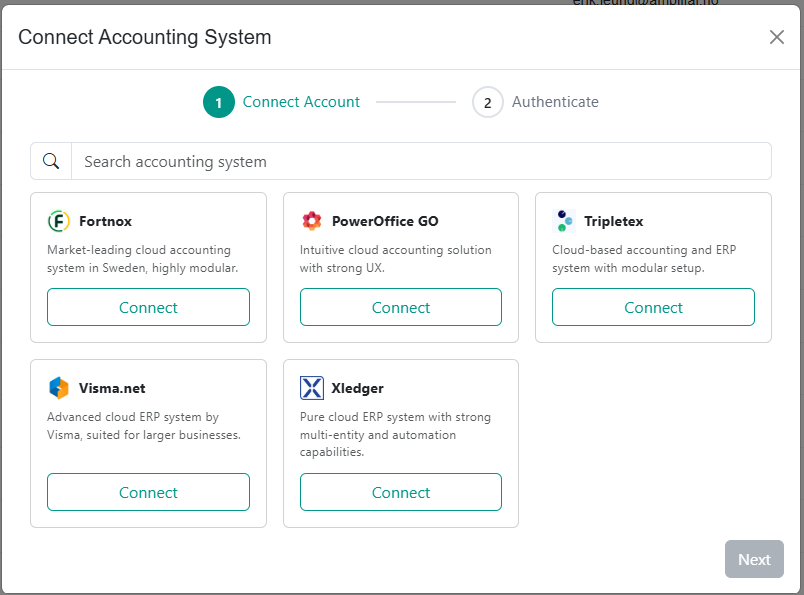The width and height of the screenshot is (804, 595).
Task: Select the Fortnox card title
Action: [105, 221]
